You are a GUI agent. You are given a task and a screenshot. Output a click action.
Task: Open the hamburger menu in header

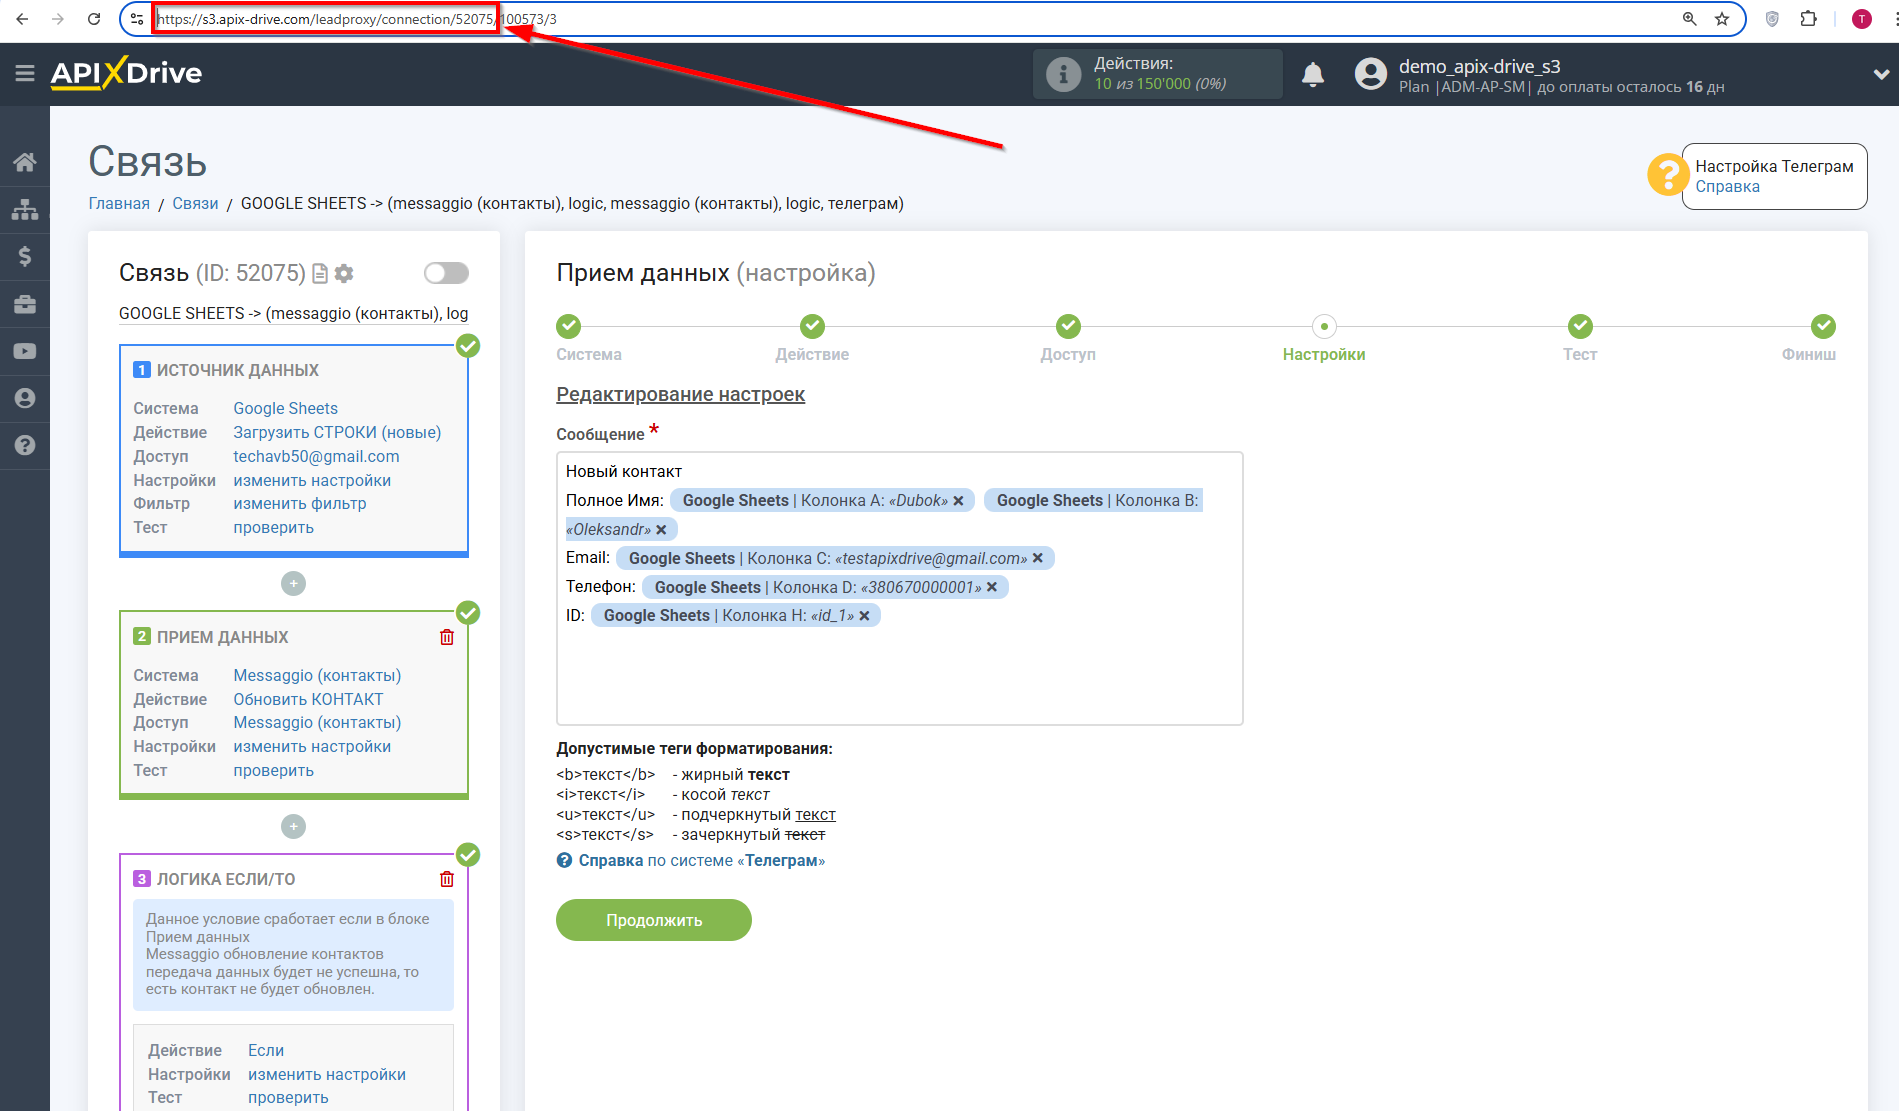(25, 73)
